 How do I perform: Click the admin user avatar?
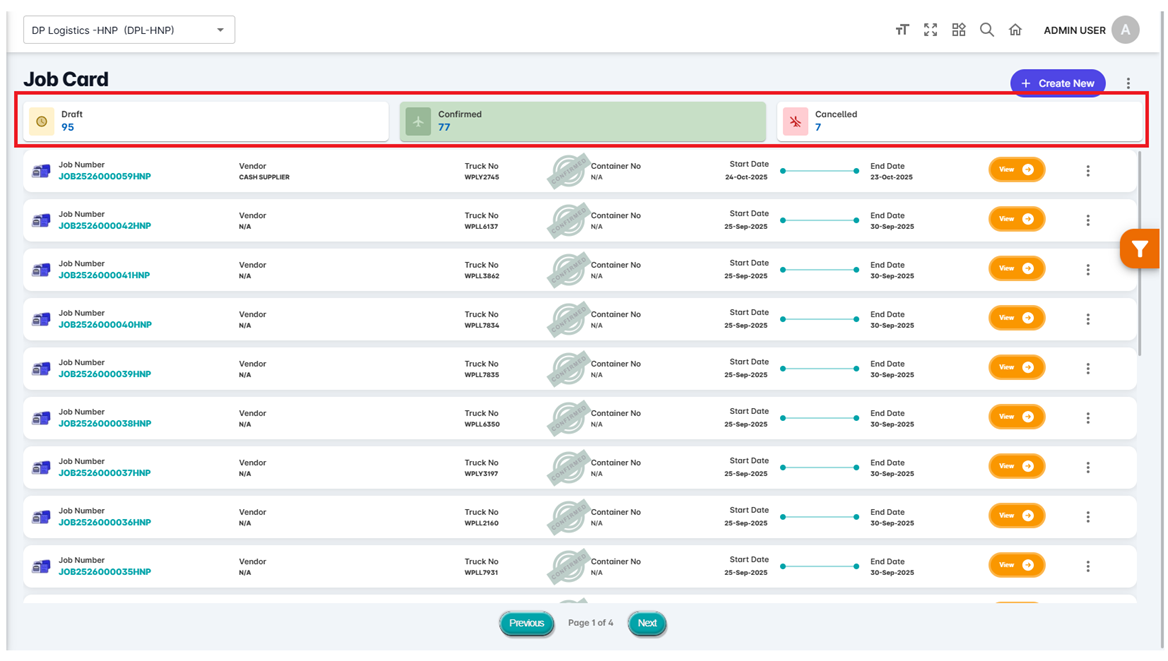1125,30
